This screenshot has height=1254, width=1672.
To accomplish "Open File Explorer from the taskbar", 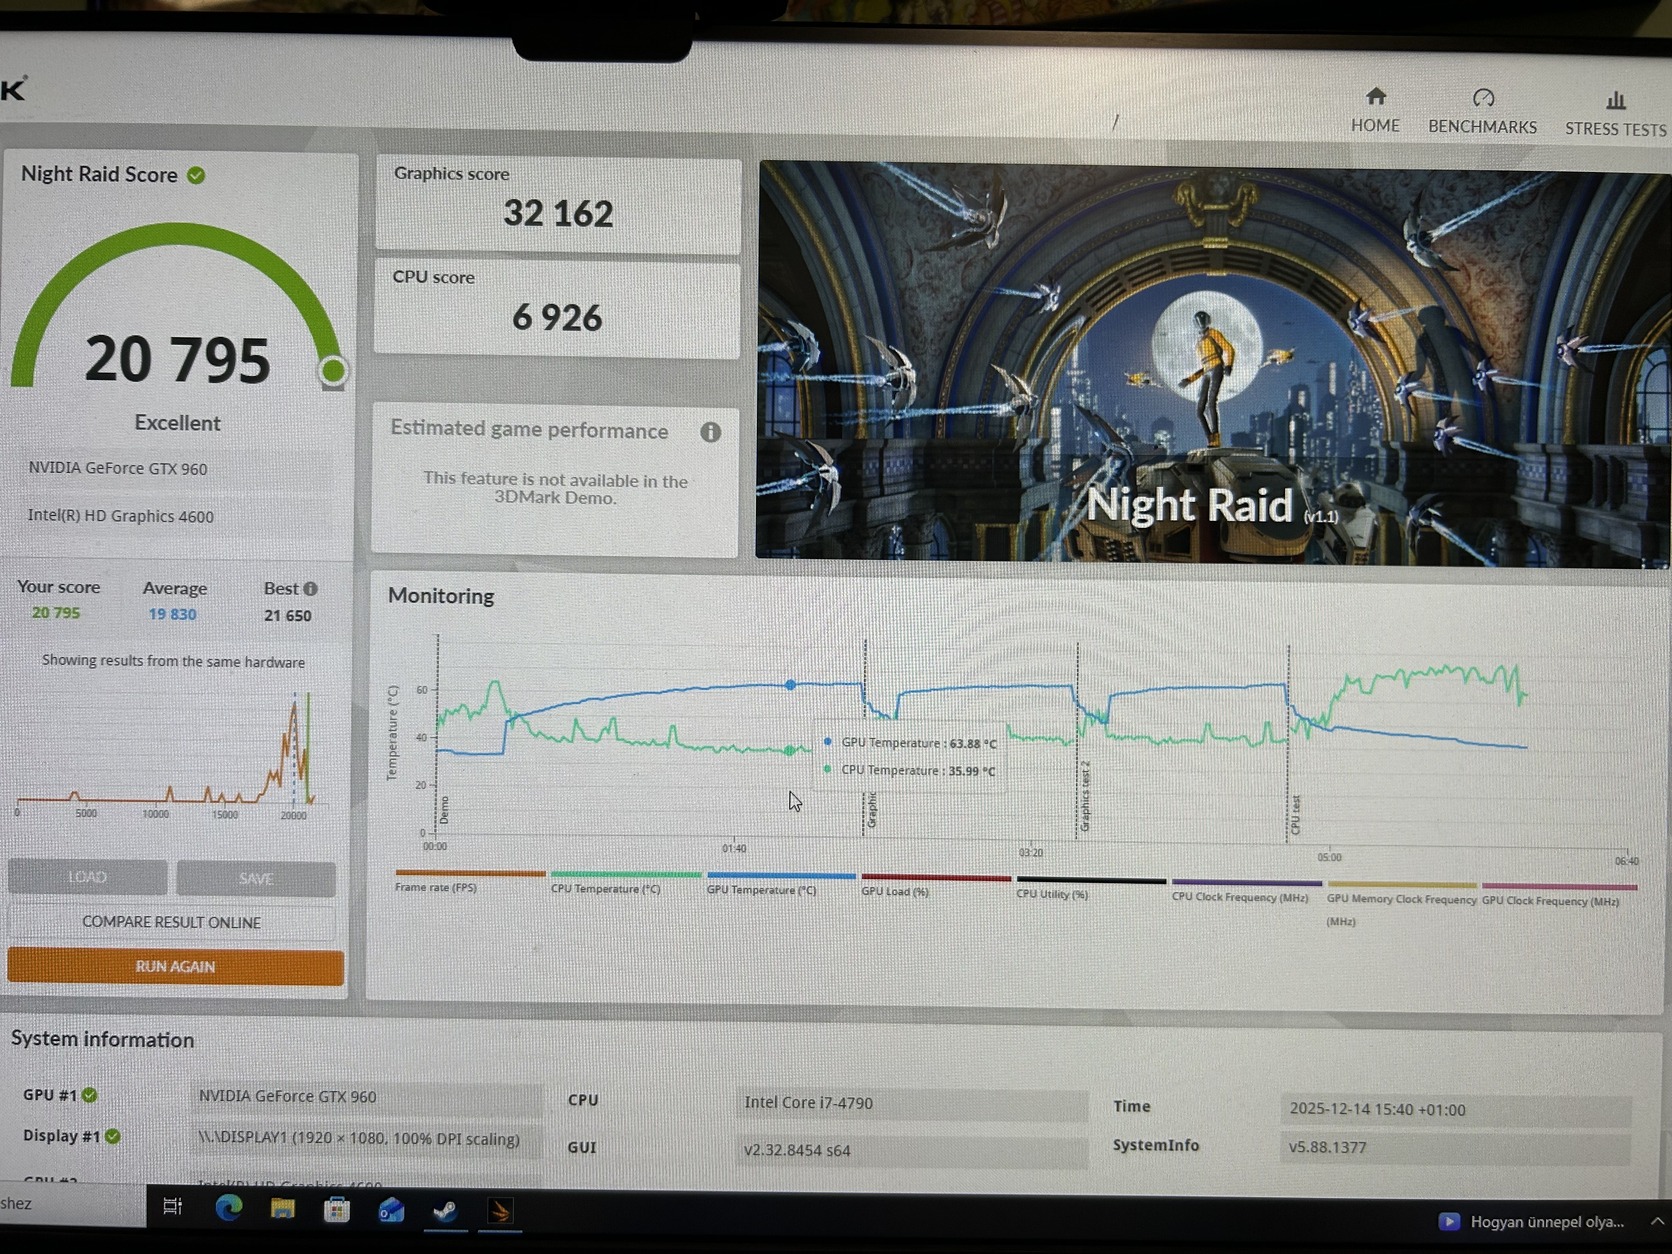I will point(282,1209).
